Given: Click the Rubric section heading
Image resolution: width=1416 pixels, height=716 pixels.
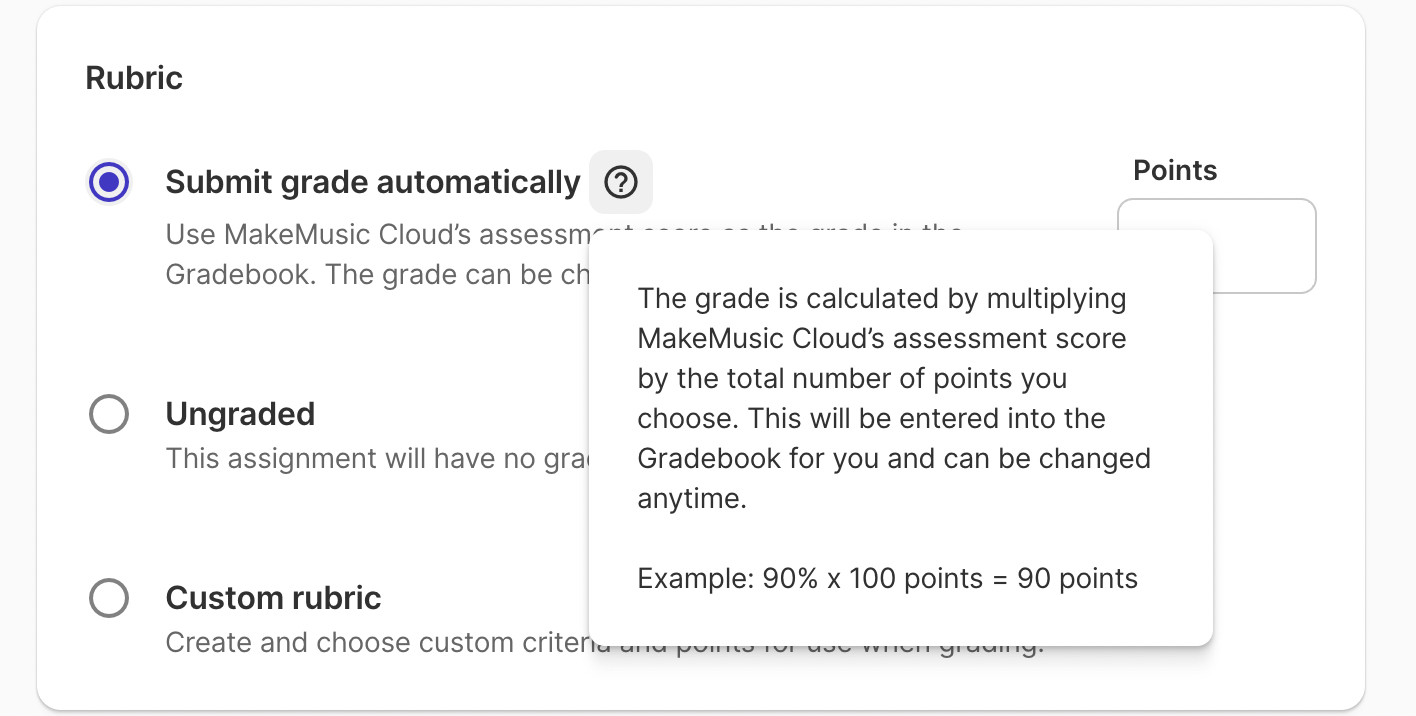Looking at the screenshot, I should [134, 78].
